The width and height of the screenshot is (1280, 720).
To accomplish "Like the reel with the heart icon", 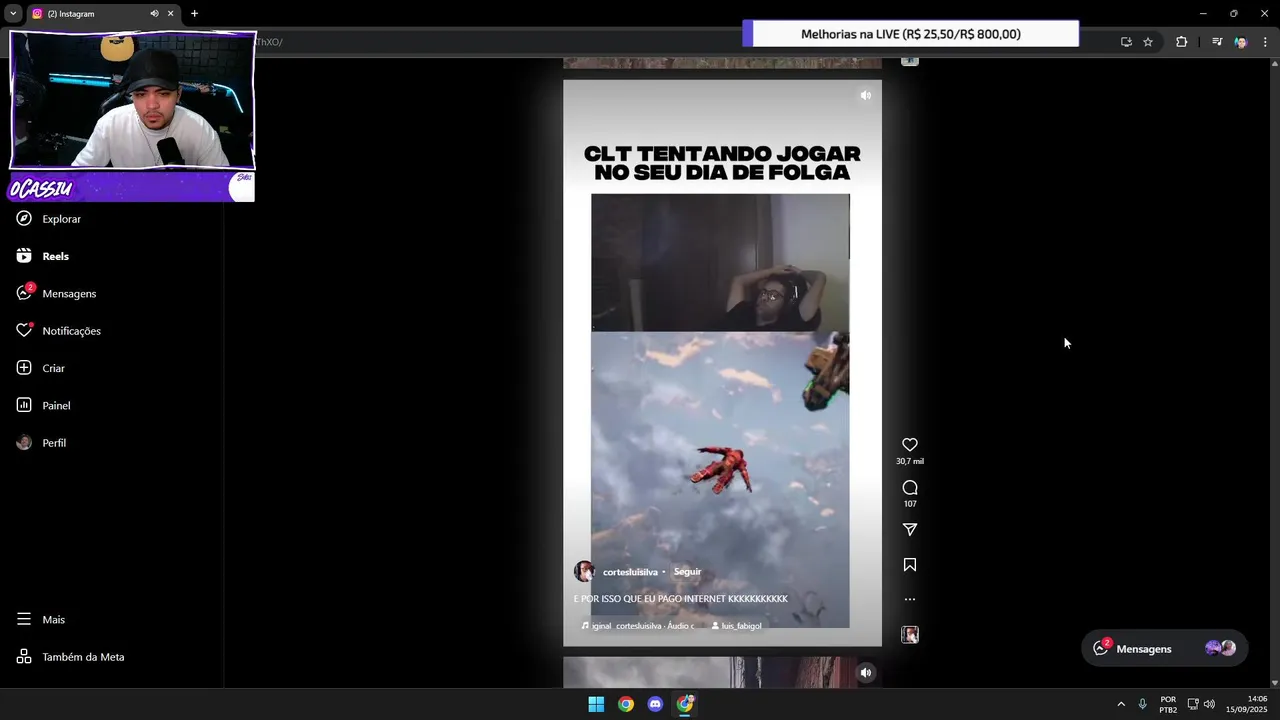I will [910, 445].
